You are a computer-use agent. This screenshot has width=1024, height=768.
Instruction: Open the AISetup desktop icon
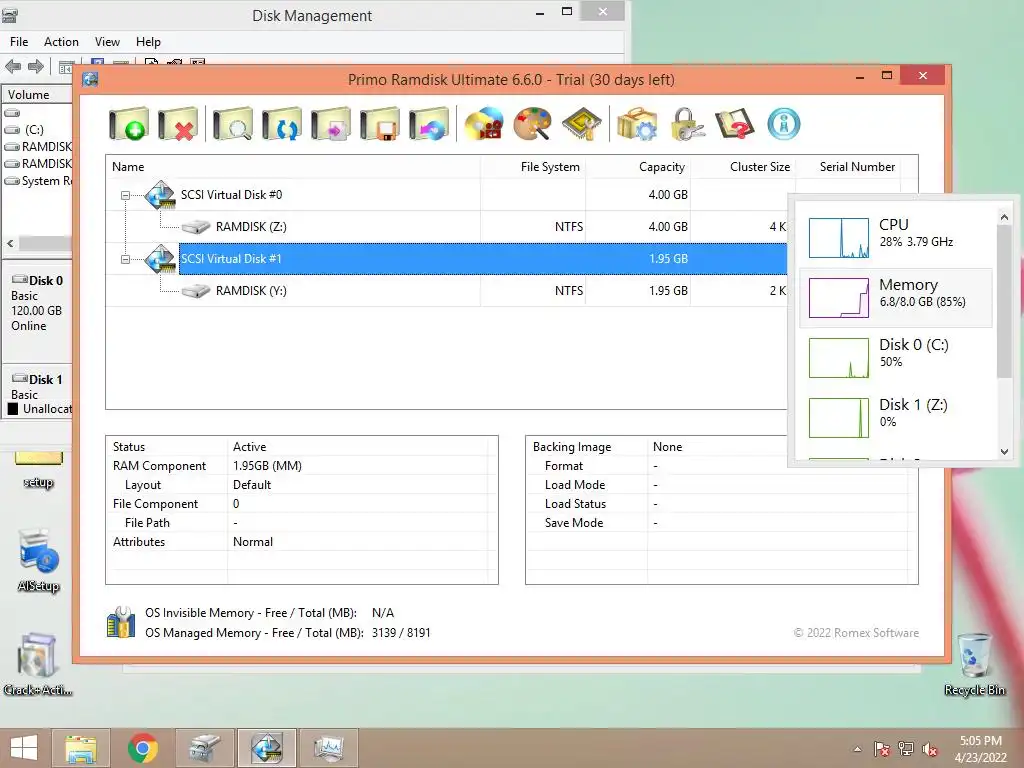tap(39, 560)
